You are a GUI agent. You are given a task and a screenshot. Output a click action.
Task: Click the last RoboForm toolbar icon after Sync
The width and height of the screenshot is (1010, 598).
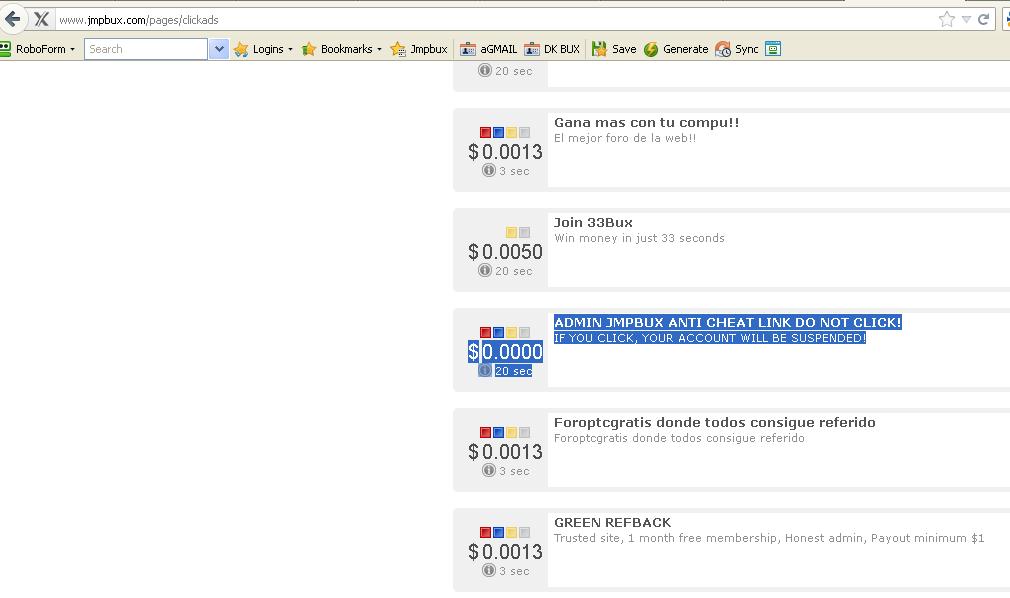pyautogui.click(x=773, y=49)
